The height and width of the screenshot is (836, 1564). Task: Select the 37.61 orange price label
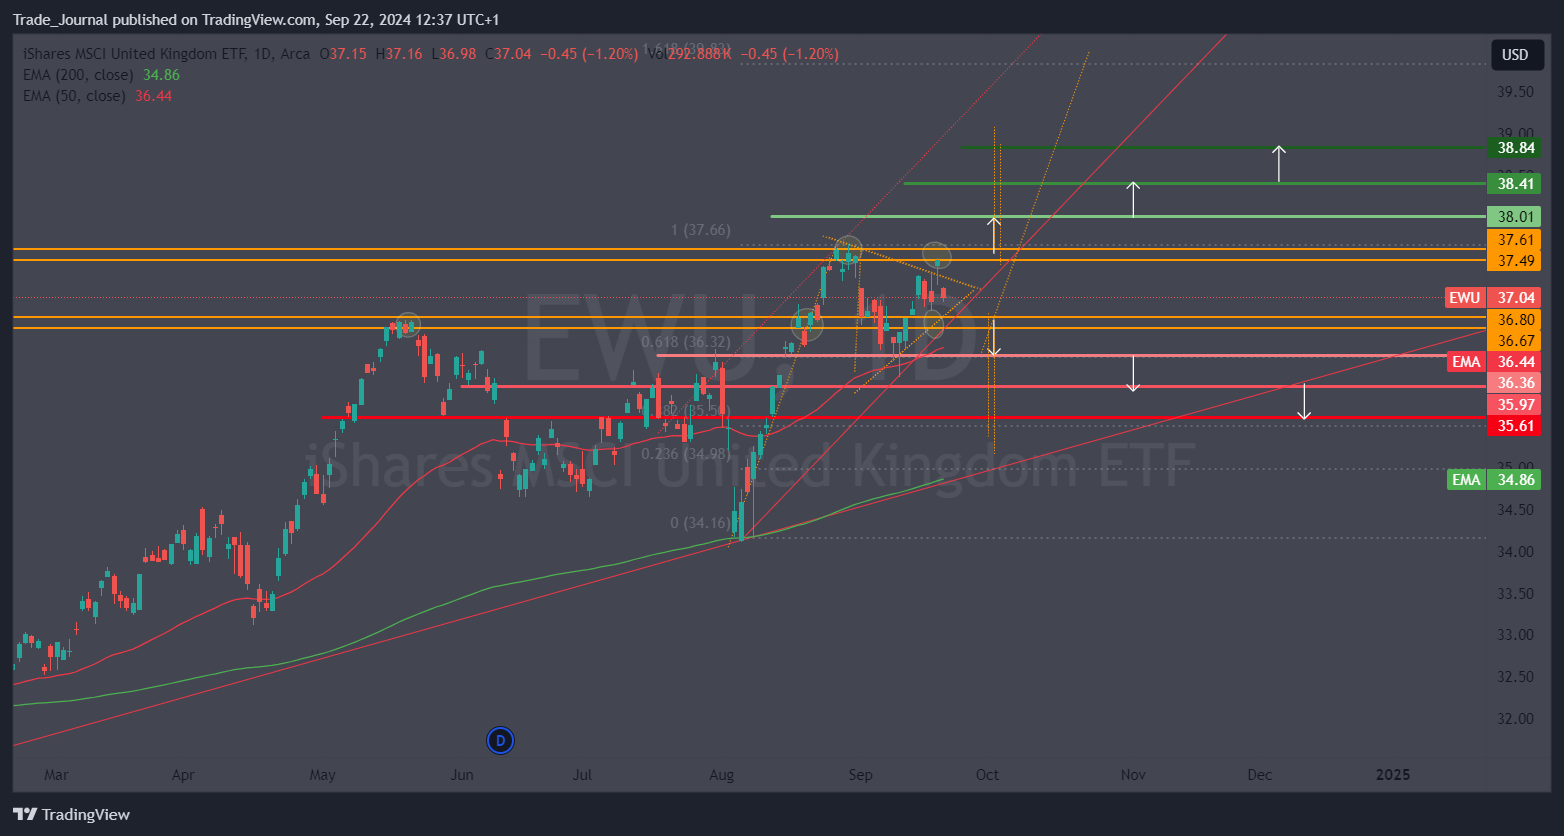(1515, 240)
